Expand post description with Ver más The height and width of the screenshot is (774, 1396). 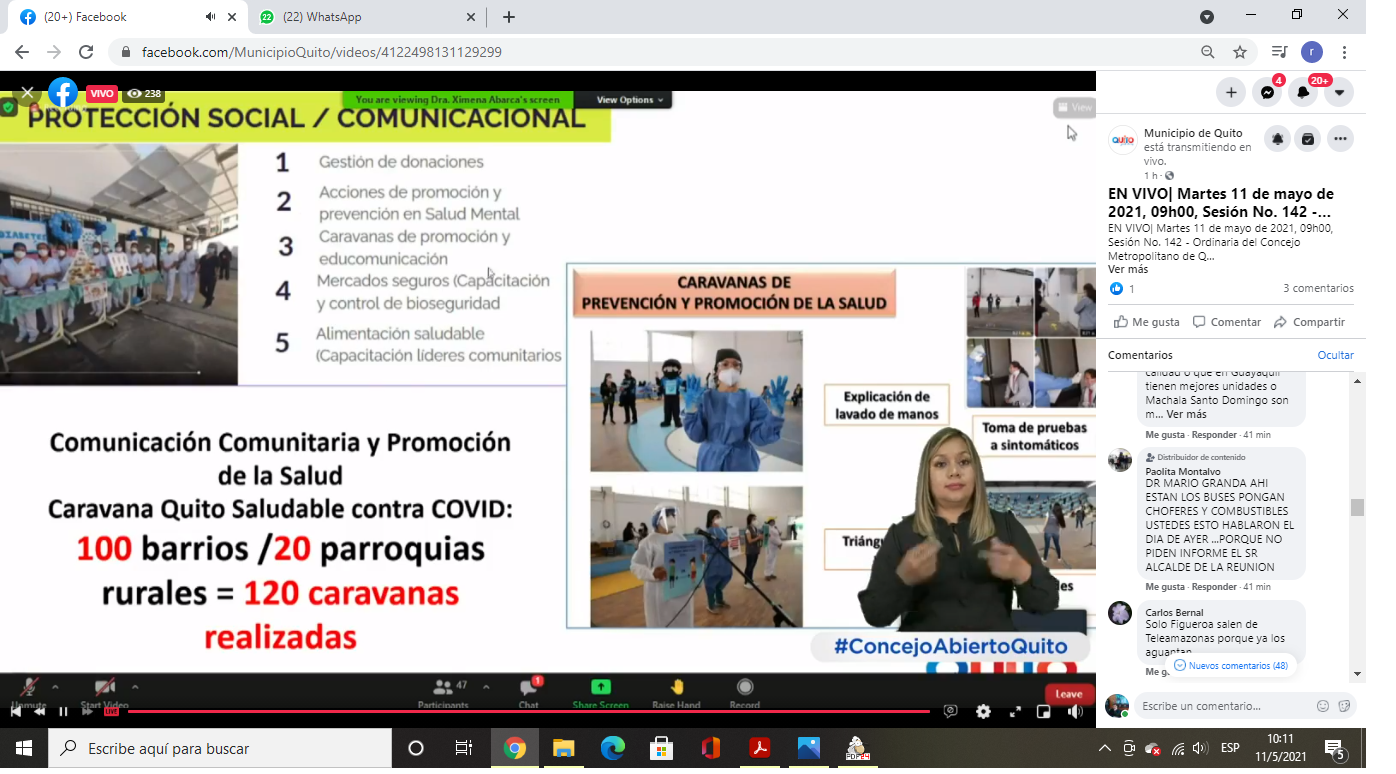(x=1128, y=269)
